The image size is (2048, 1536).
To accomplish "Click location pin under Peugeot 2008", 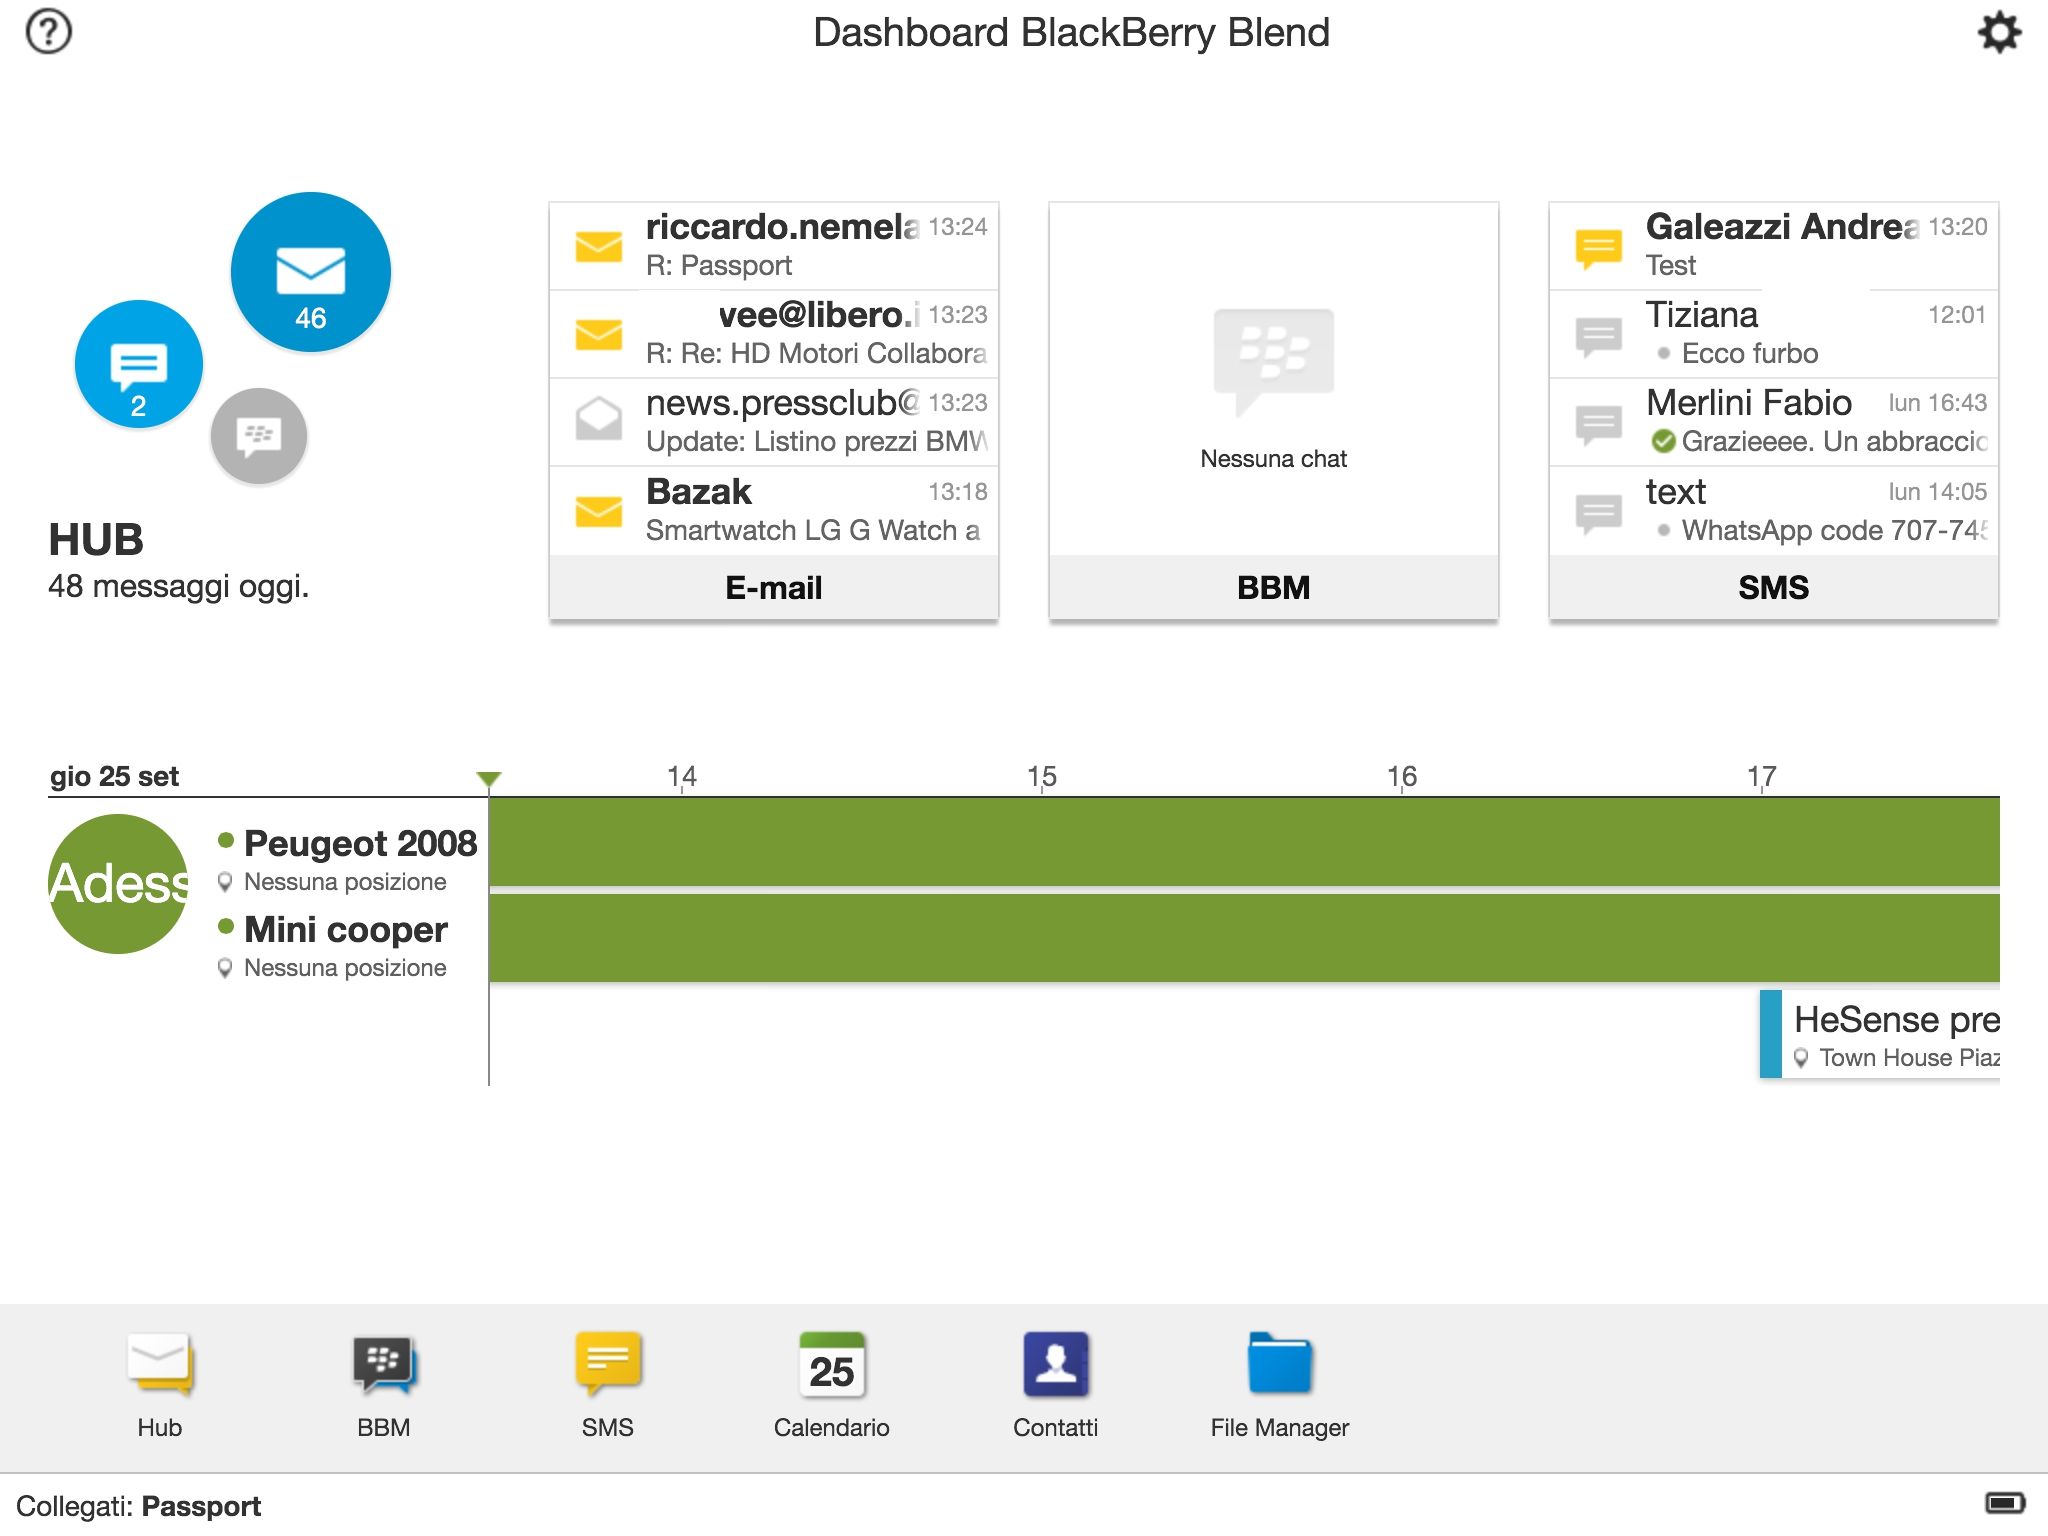I will (225, 882).
